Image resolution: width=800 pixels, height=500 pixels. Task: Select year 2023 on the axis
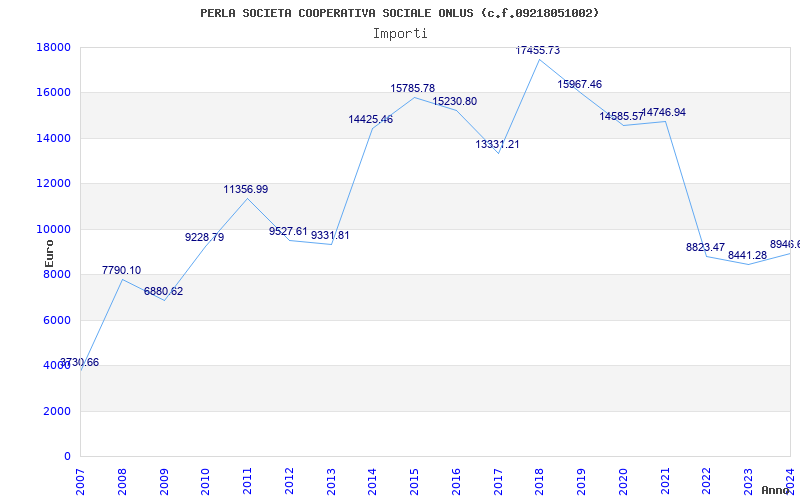click(748, 482)
